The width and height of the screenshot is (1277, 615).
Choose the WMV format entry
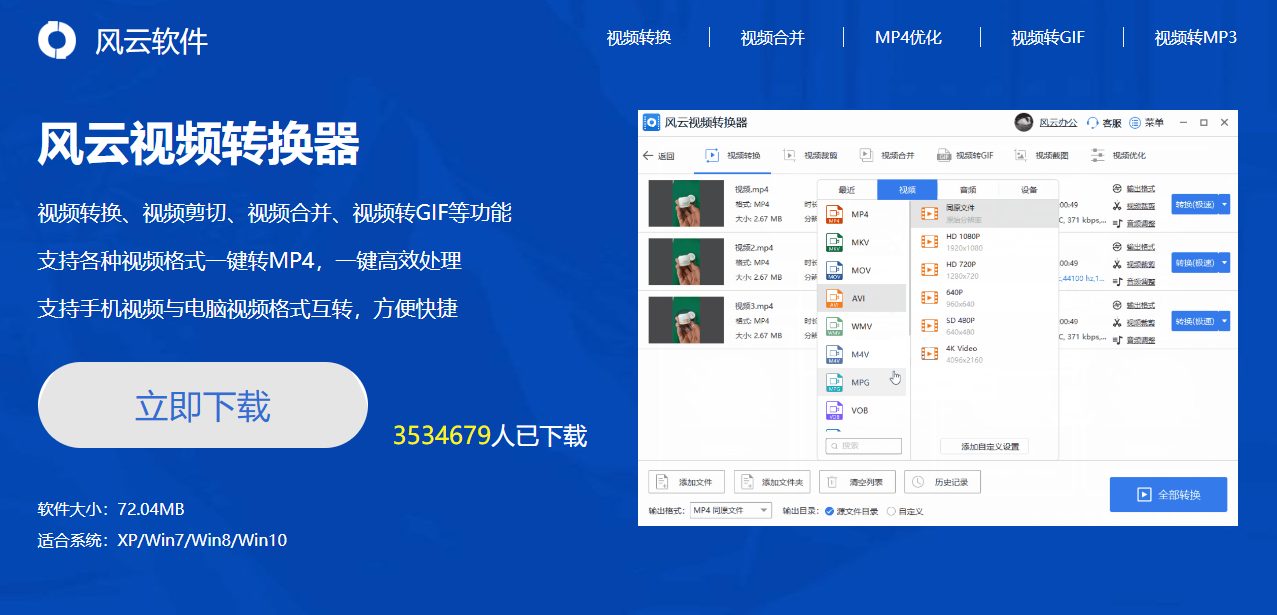pyautogui.click(x=862, y=326)
